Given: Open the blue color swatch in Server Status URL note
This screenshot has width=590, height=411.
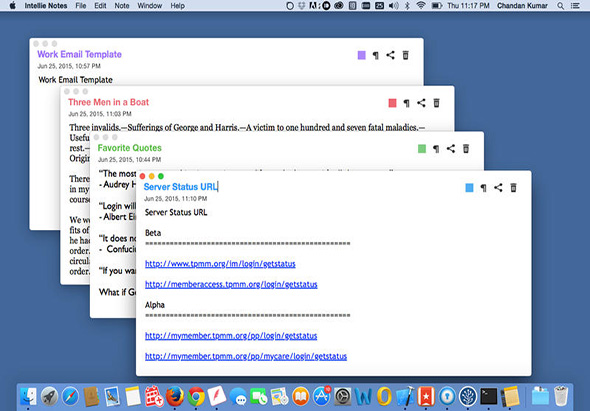Looking at the screenshot, I should click(469, 187).
